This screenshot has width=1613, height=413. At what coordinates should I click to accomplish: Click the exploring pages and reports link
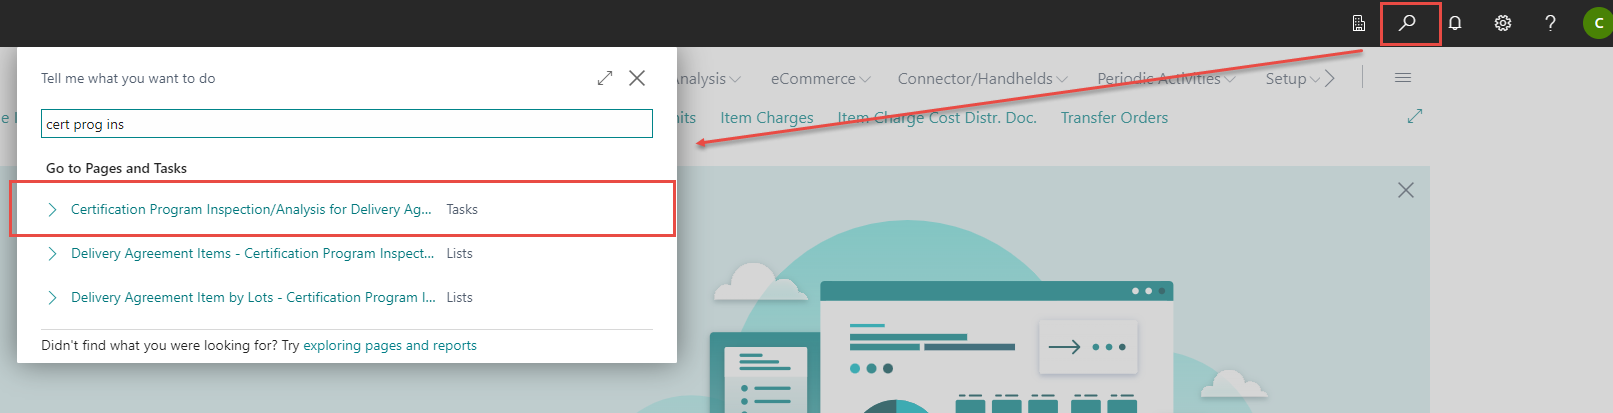click(x=390, y=346)
